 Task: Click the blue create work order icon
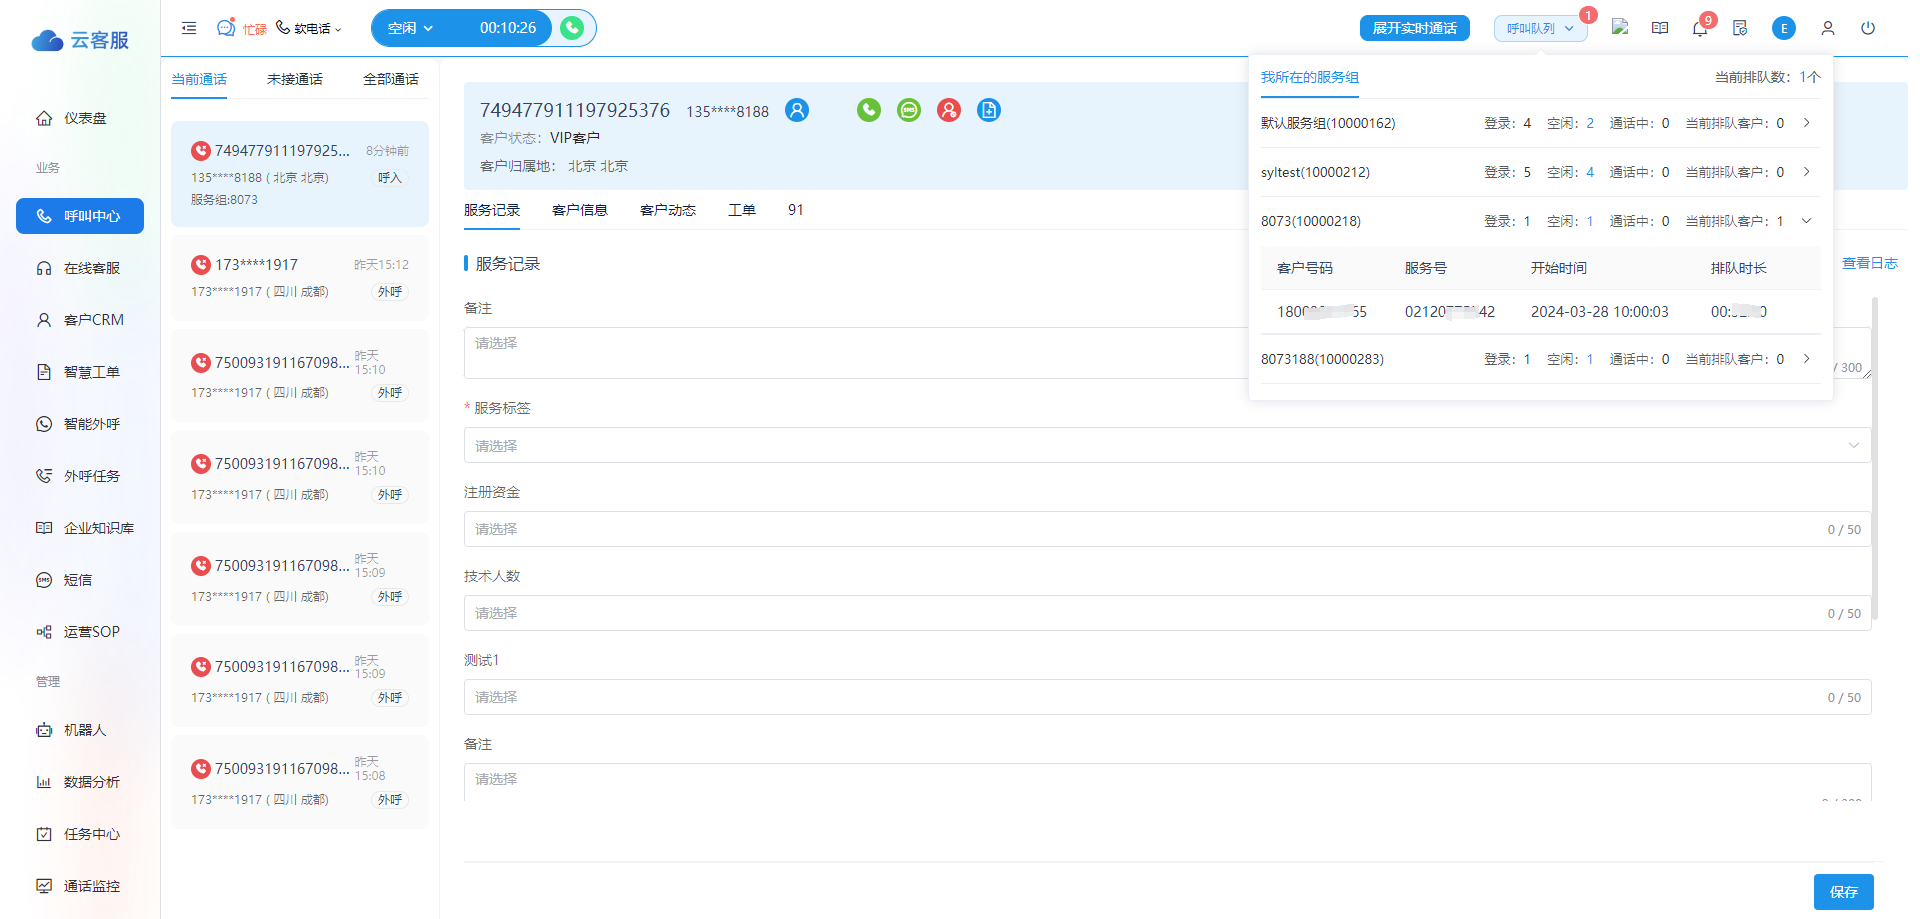coord(989,110)
